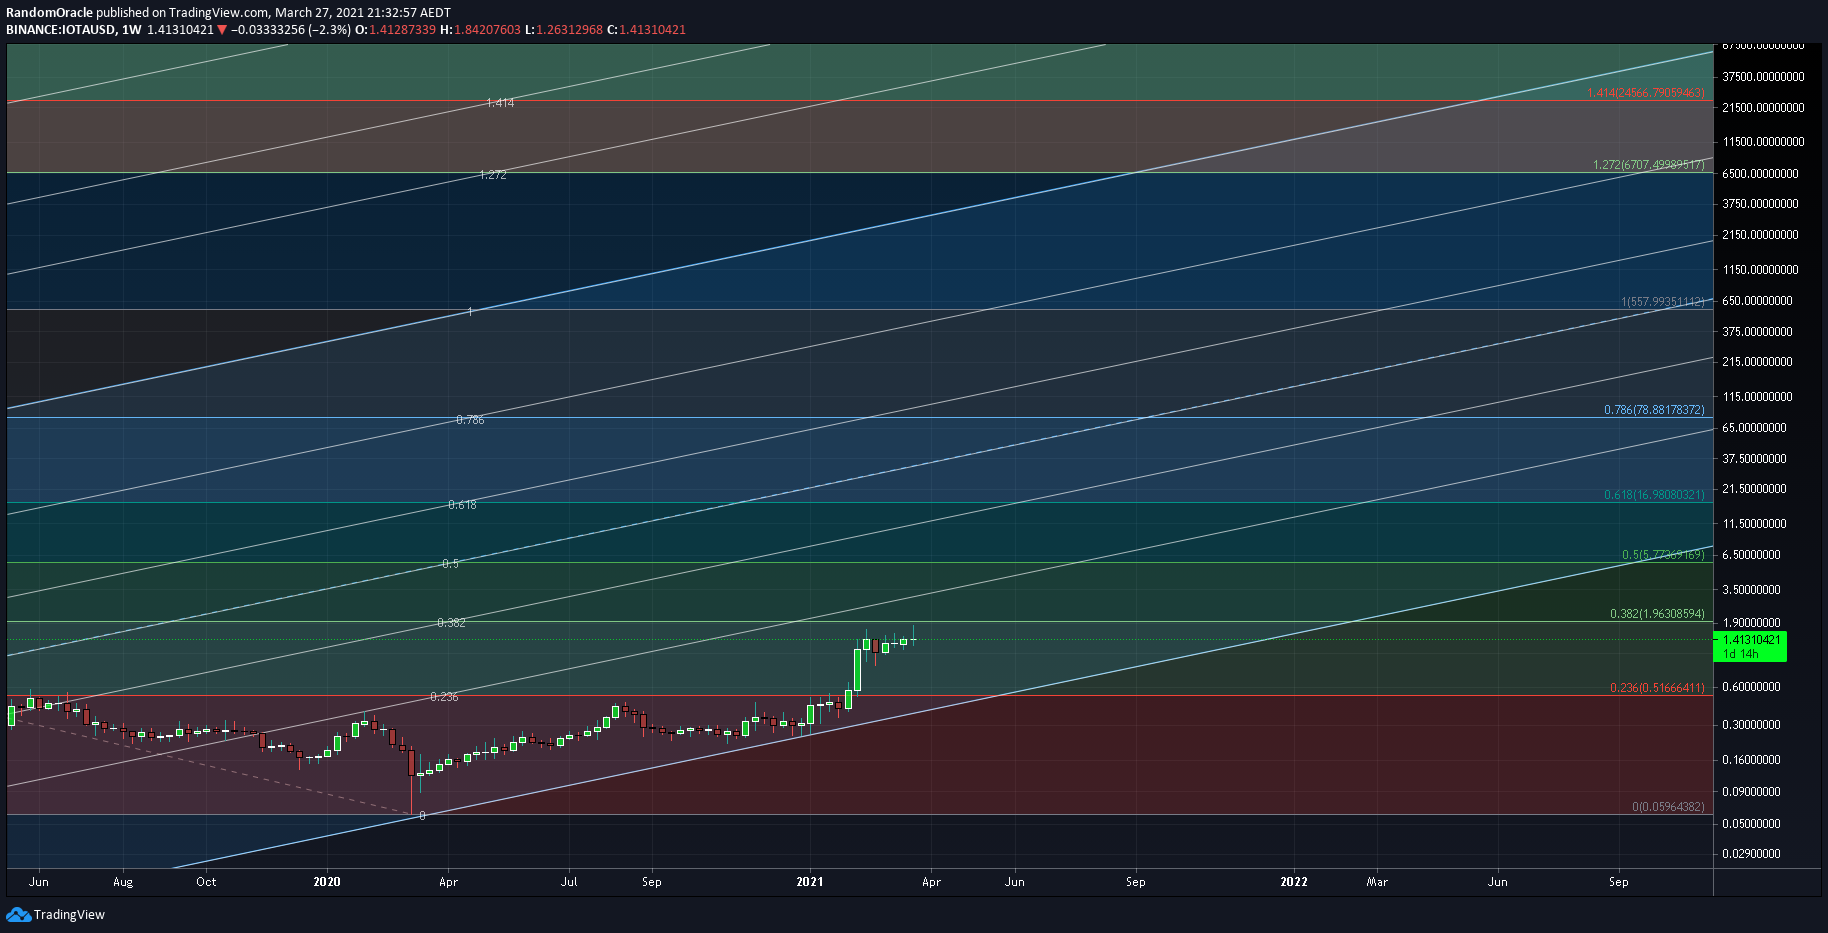Click the 1(557.99351112) Fibonacci level label
This screenshot has height=933, width=1828.
[x=1663, y=302]
